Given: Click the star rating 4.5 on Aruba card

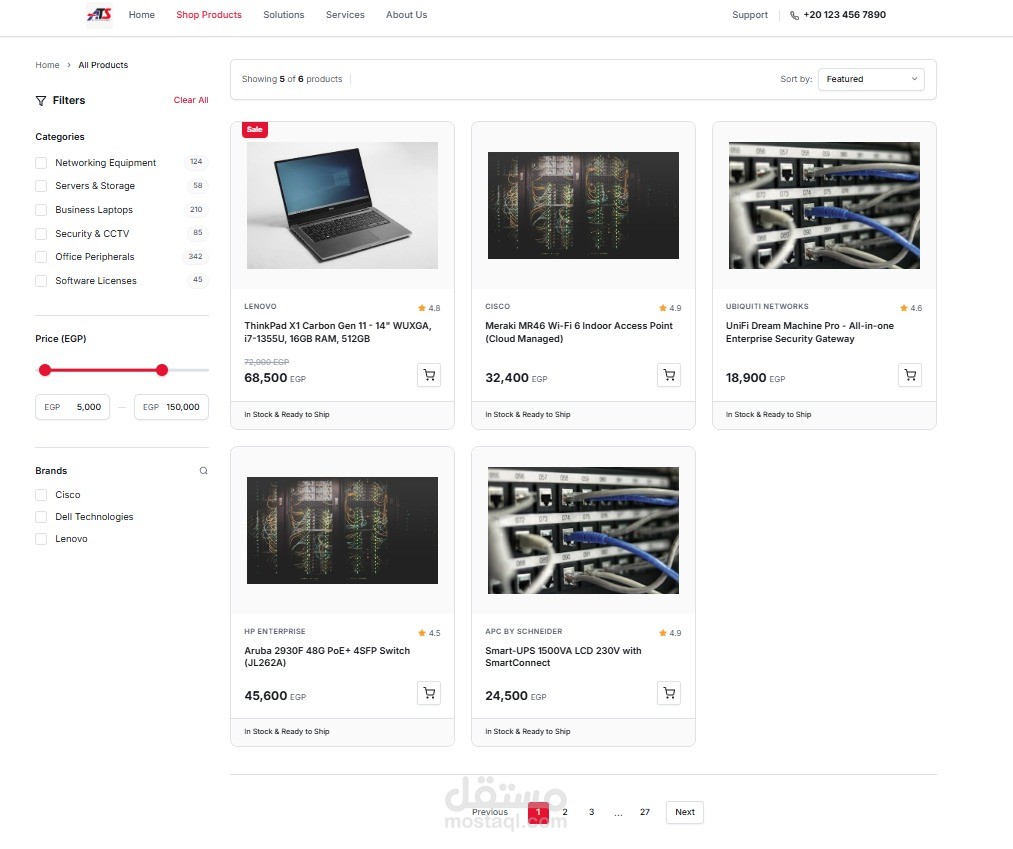Looking at the screenshot, I should (x=429, y=633).
